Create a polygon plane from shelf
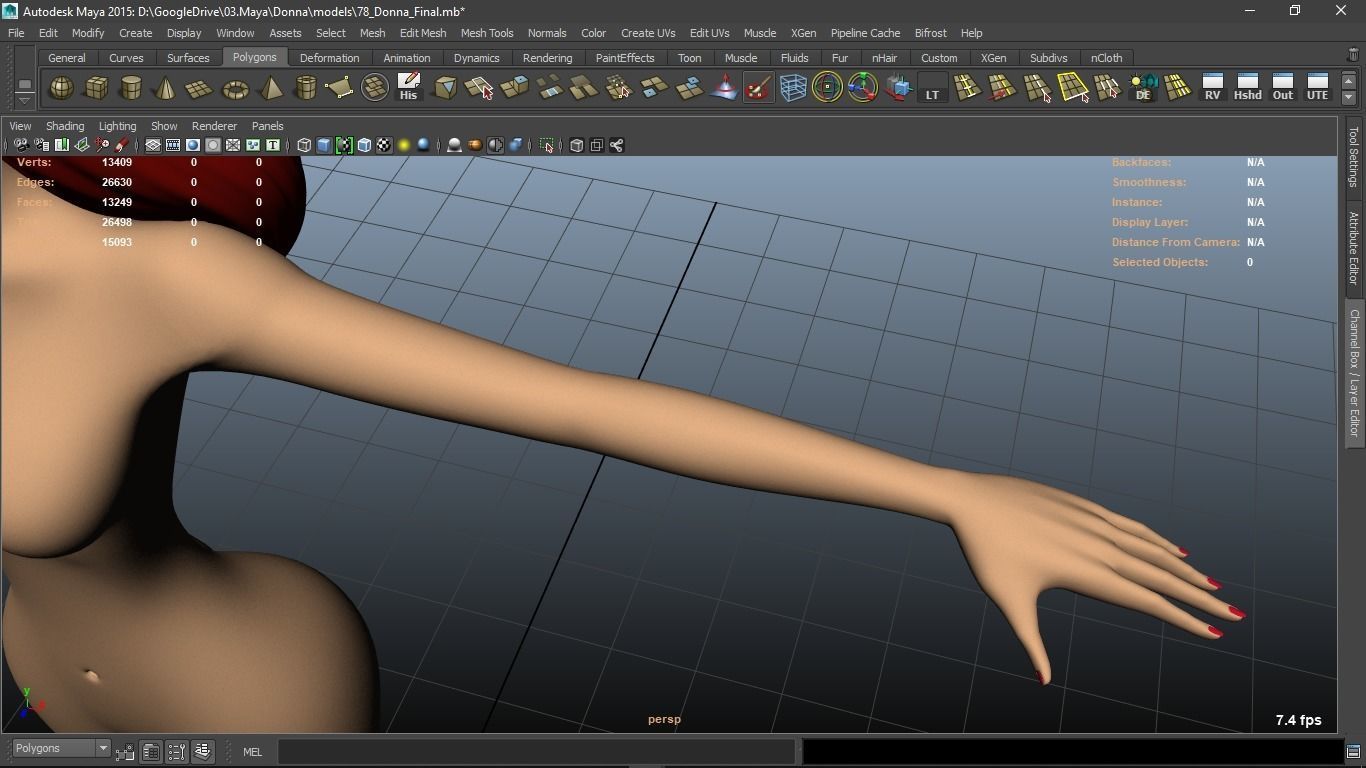Screen dimensions: 1366x768 tap(200, 88)
